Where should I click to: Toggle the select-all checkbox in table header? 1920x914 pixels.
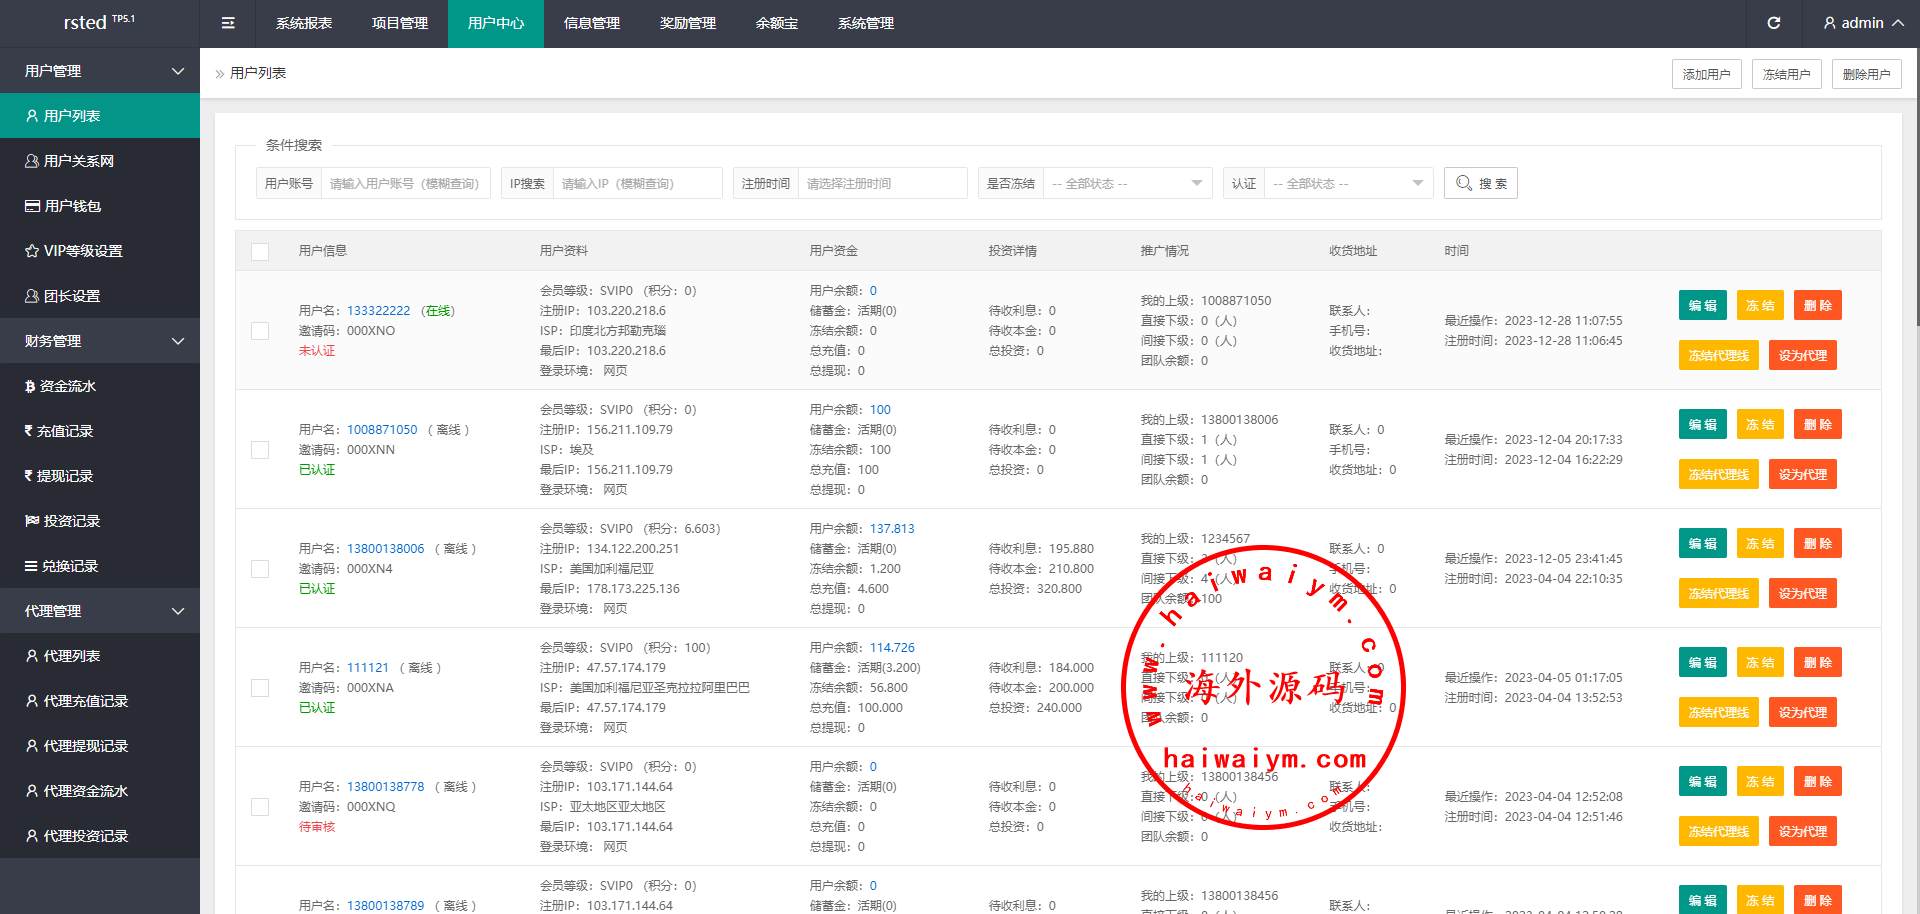(260, 251)
